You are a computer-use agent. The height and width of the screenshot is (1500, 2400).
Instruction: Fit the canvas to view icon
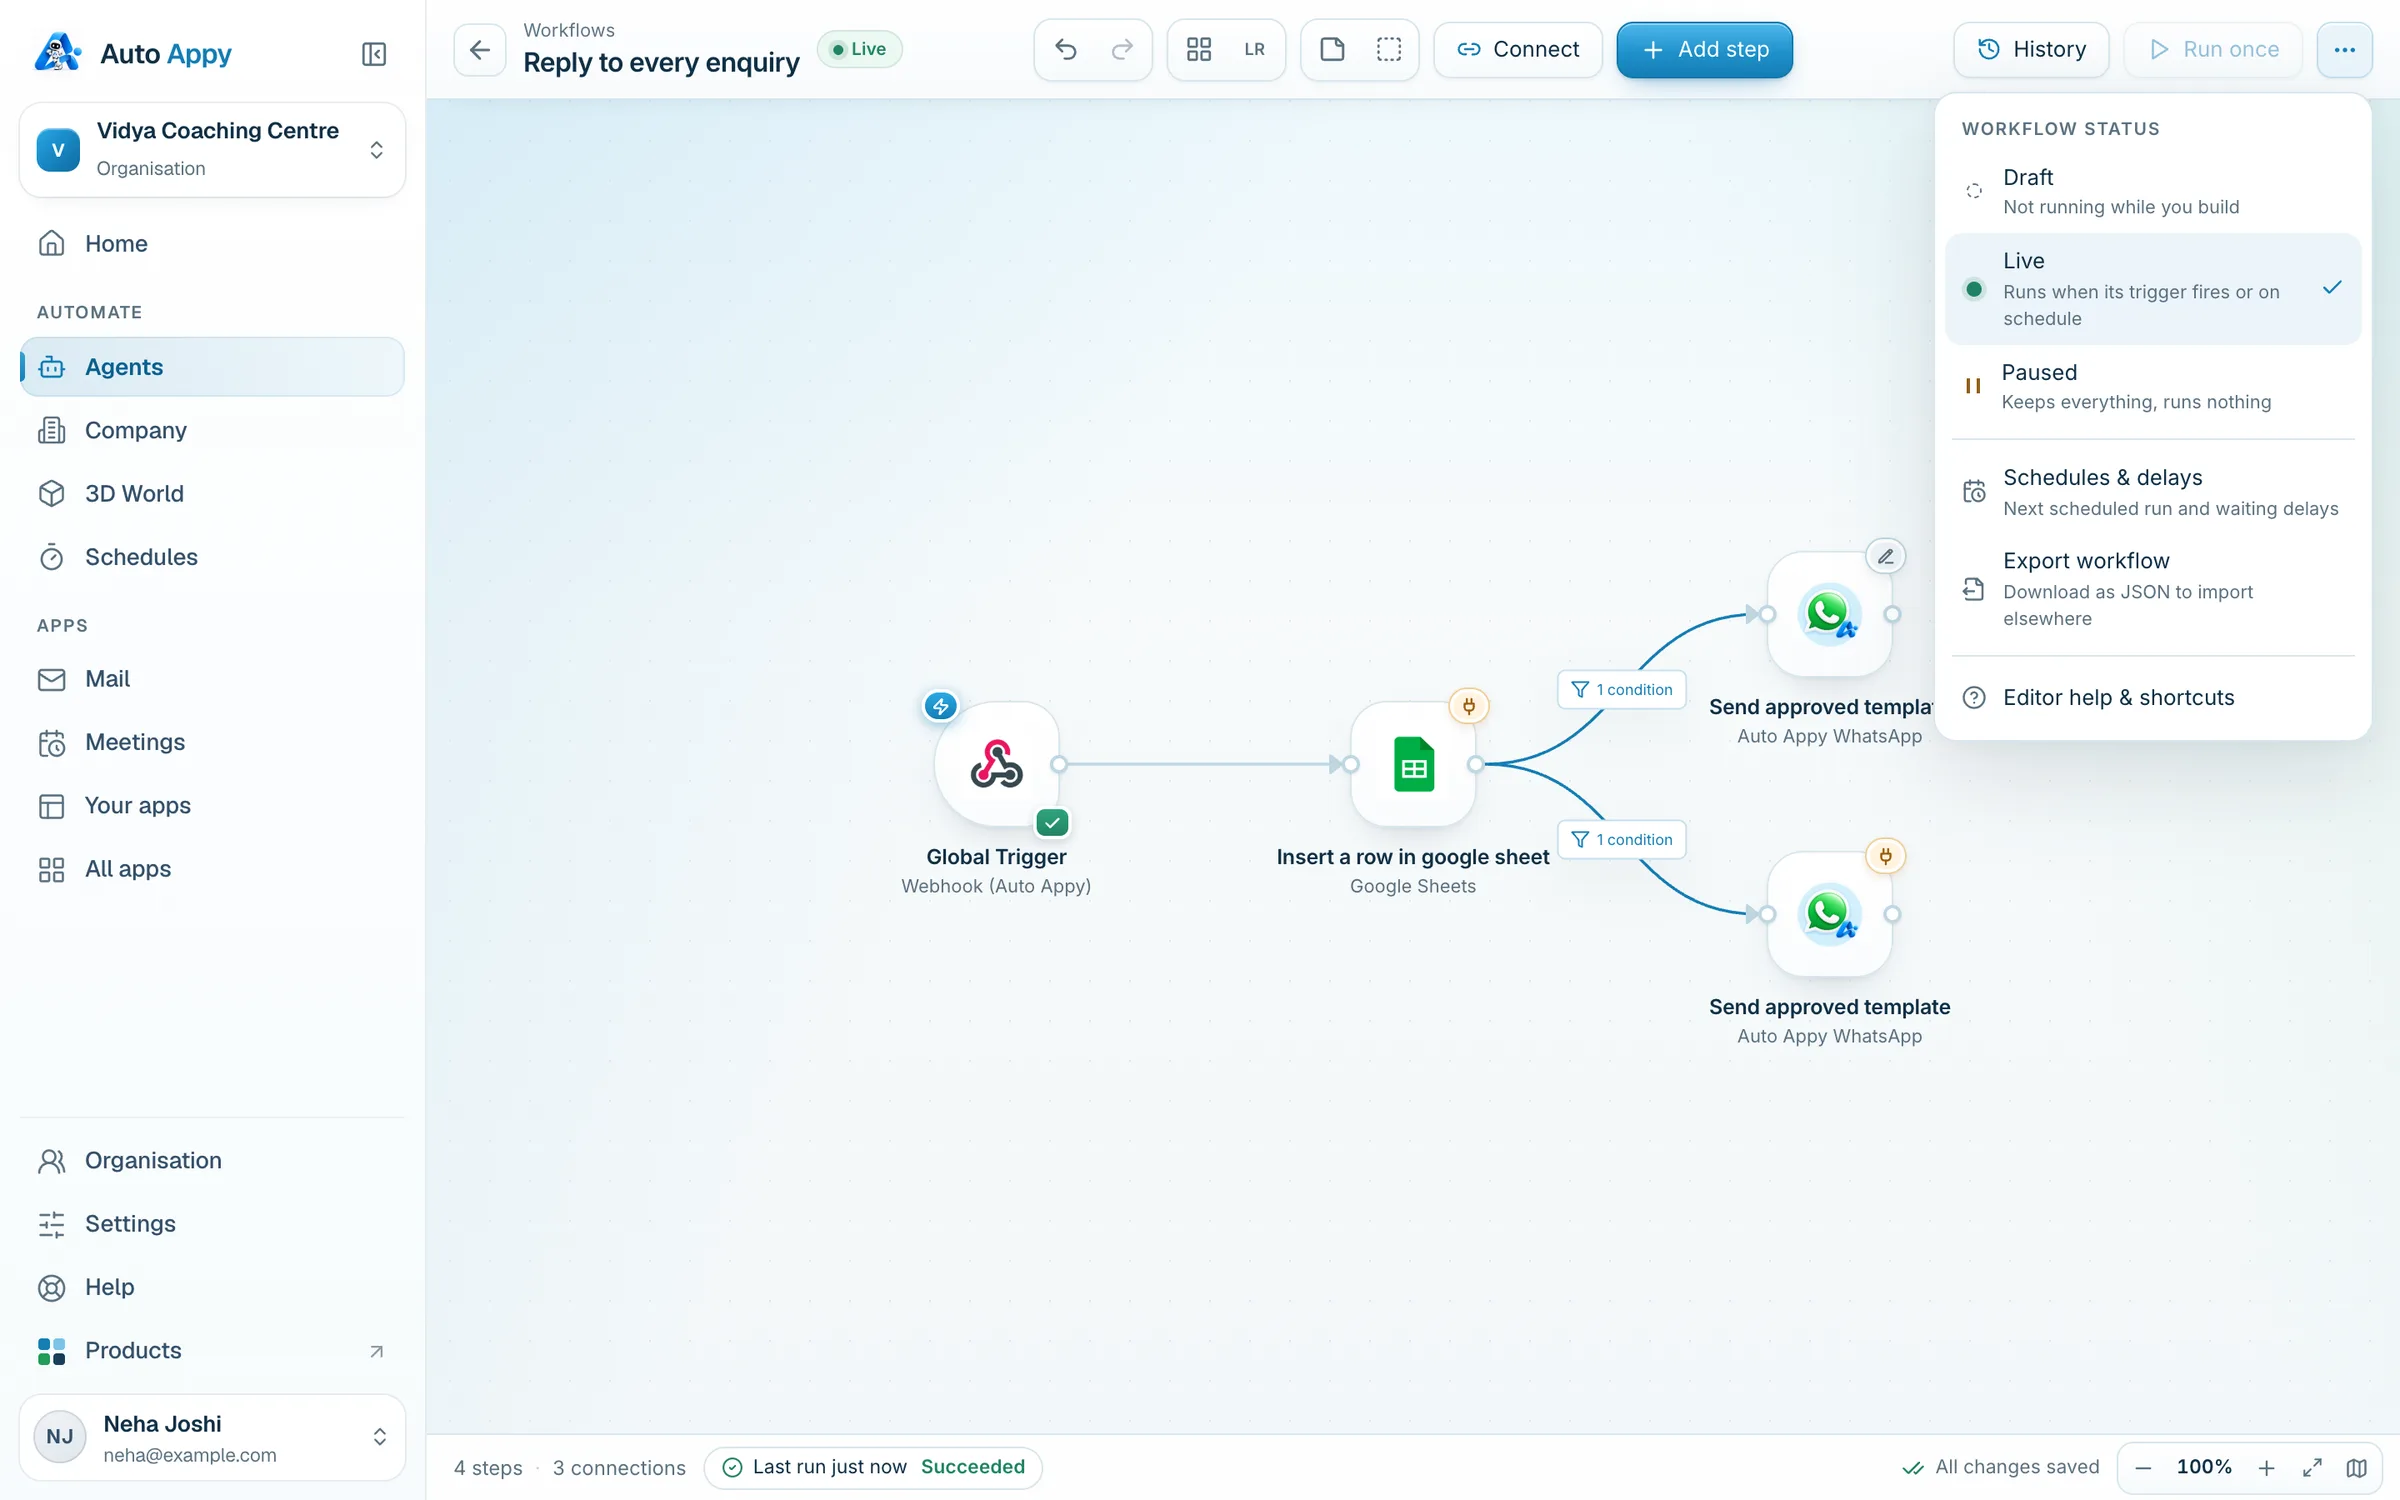tap(2312, 1467)
